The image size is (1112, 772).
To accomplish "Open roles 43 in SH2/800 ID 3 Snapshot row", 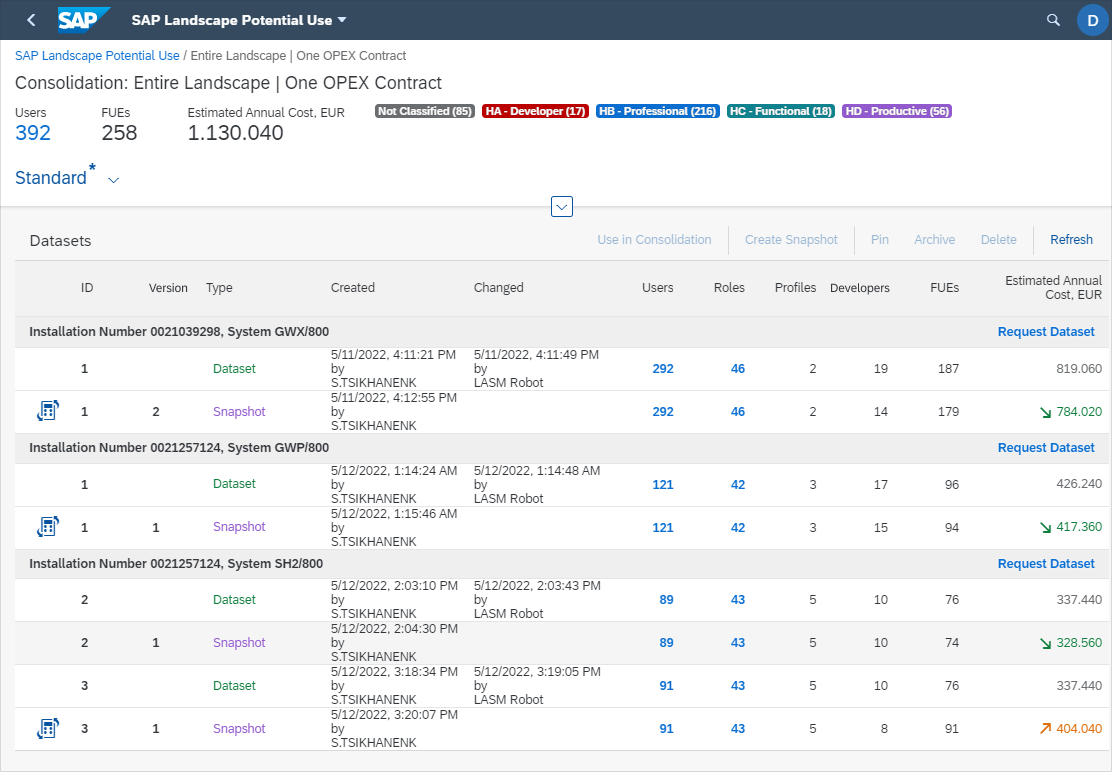I will (738, 729).
